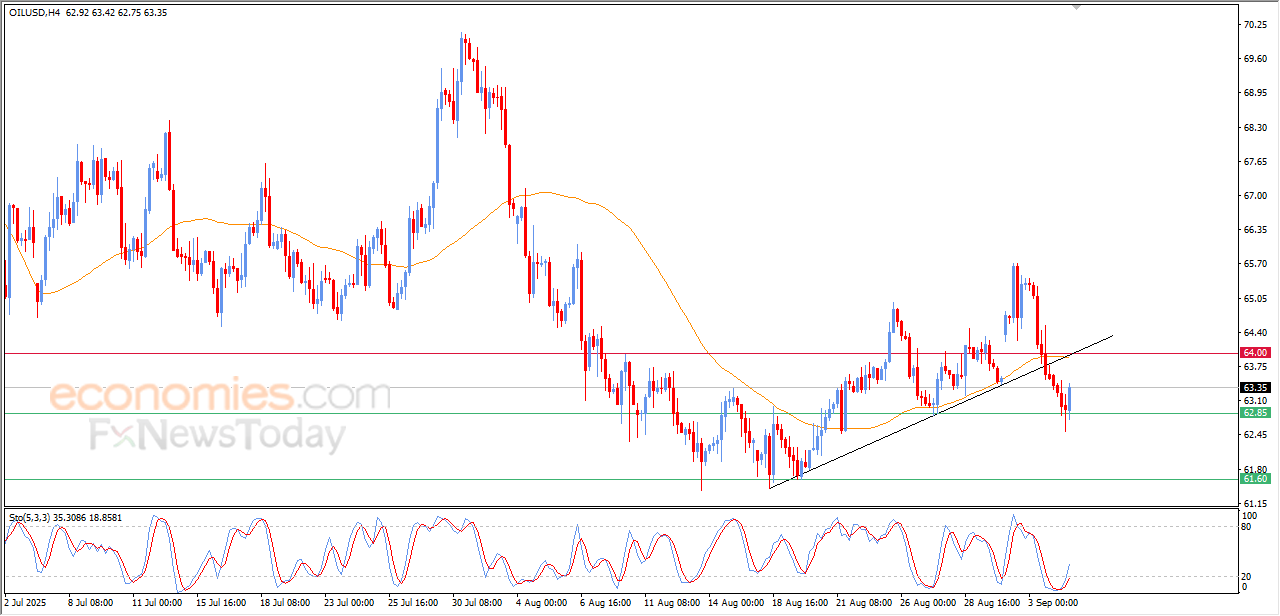Click the OILUSD,H4 chart title text
Viewport: 1280px width, 616px height.
coord(35,13)
